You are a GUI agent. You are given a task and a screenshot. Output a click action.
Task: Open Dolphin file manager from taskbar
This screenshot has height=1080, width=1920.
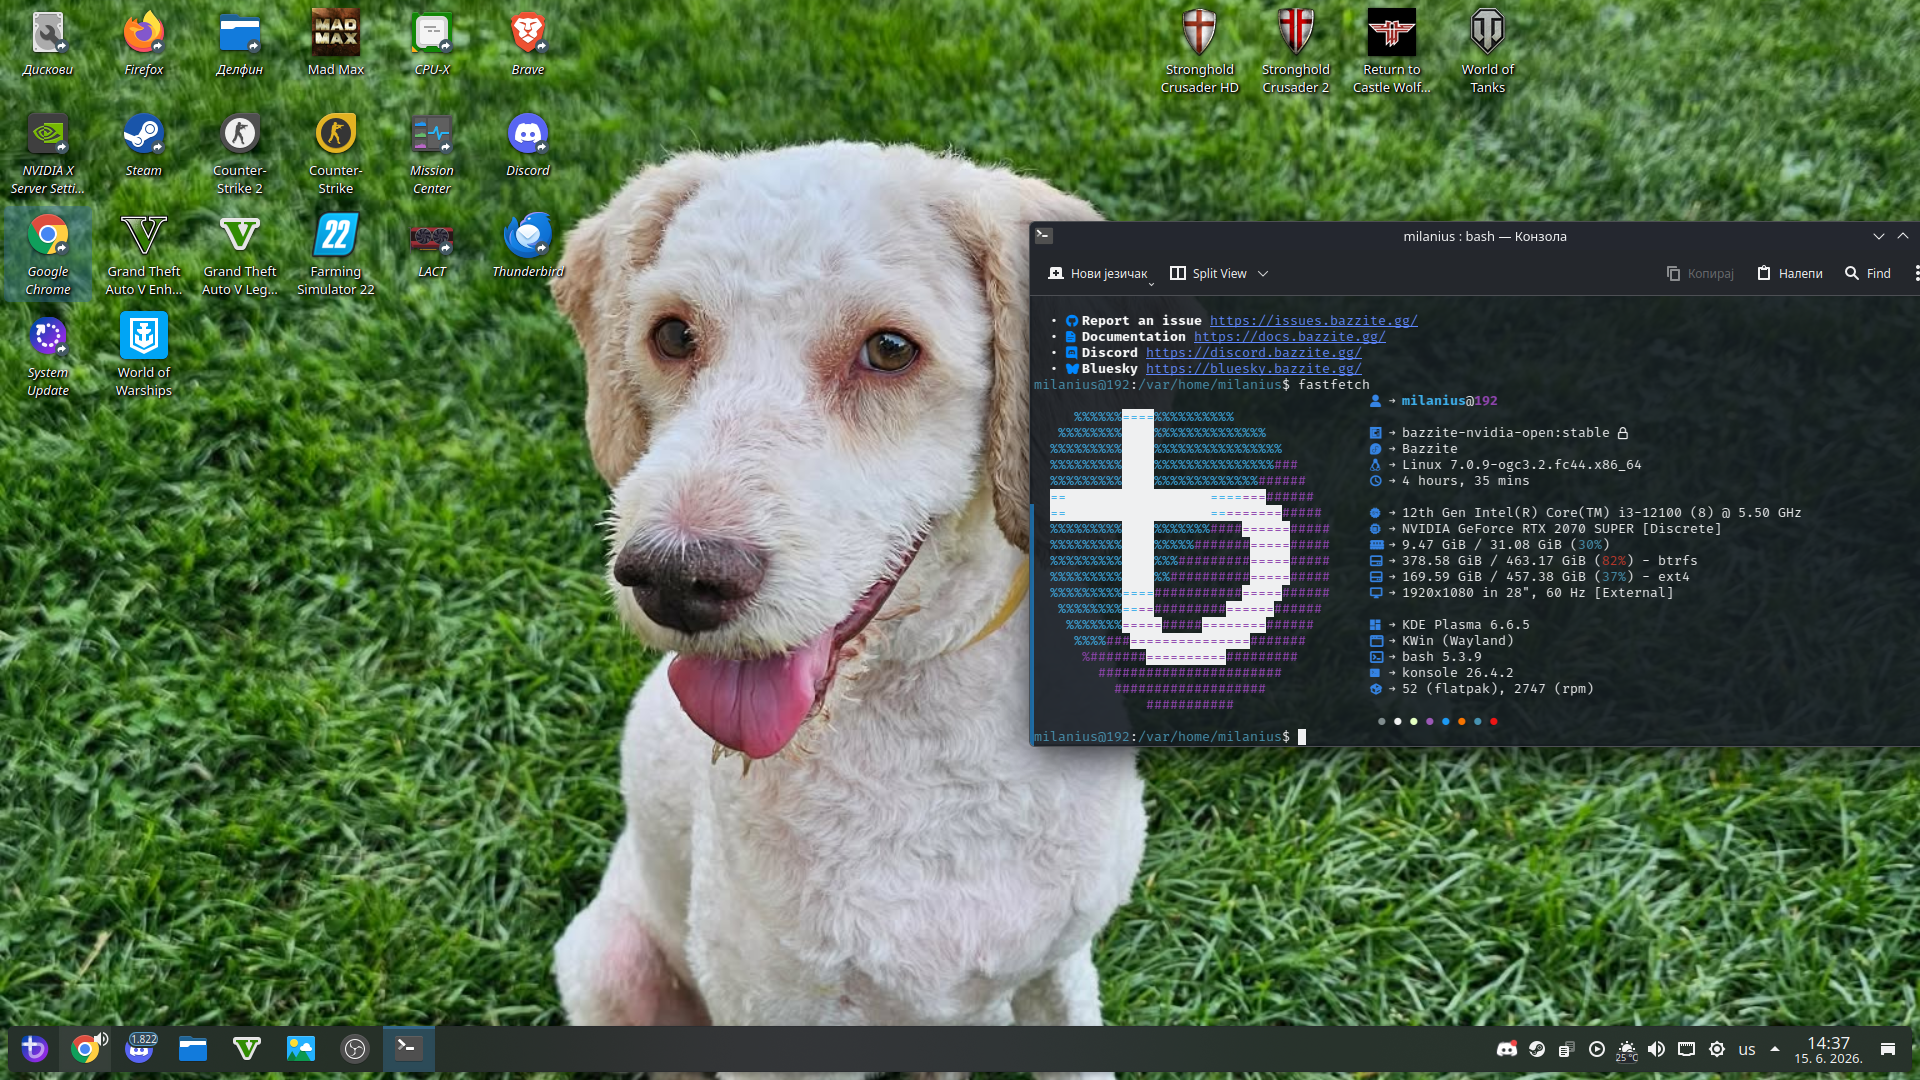click(193, 1048)
